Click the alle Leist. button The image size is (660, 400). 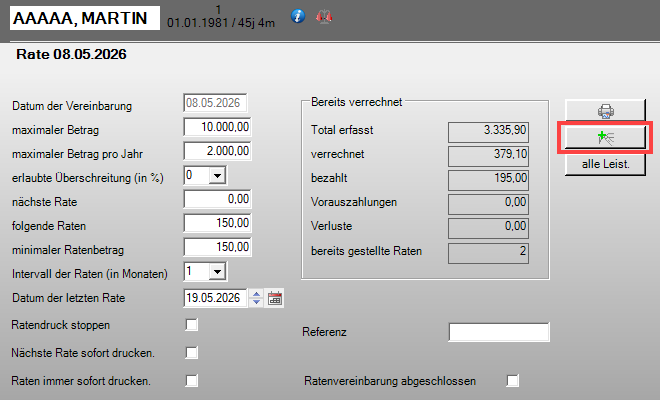[605, 164]
